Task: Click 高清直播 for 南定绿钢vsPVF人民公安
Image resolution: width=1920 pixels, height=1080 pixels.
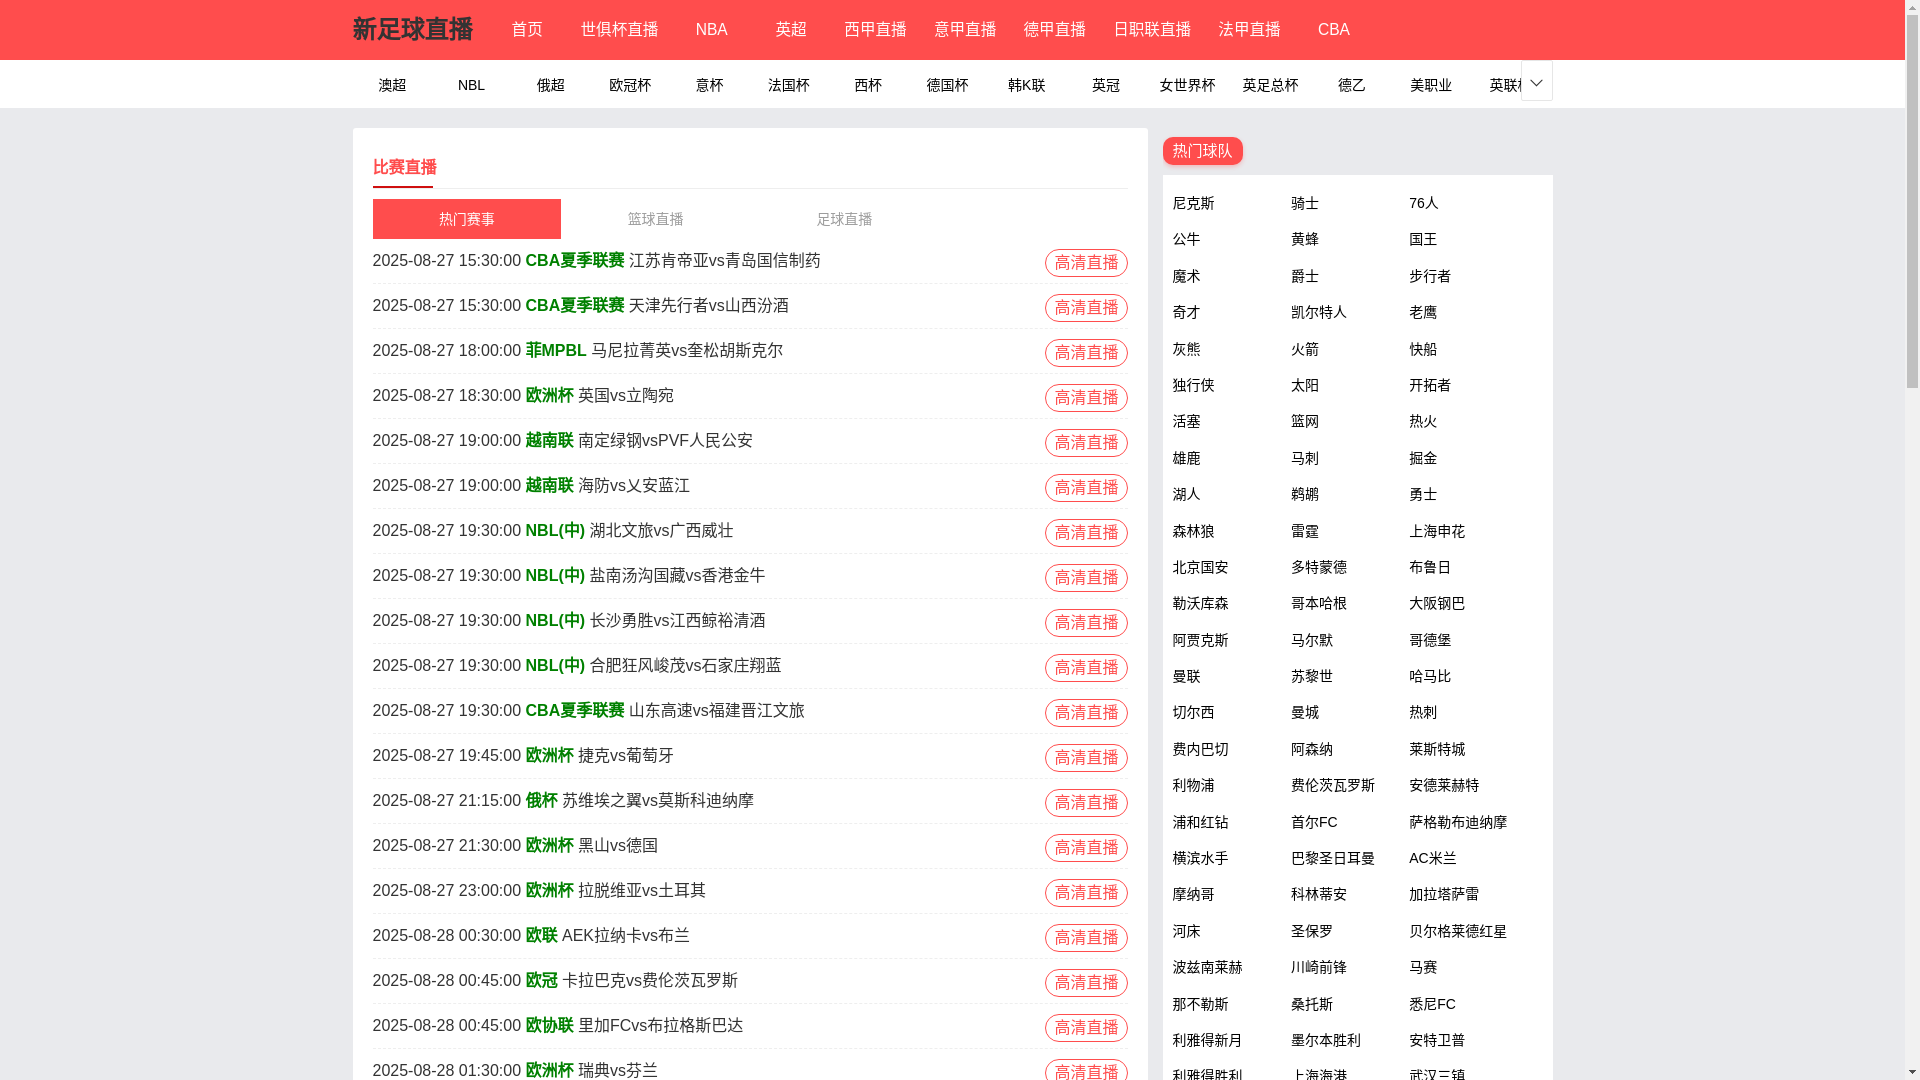Action: click(1086, 443)
